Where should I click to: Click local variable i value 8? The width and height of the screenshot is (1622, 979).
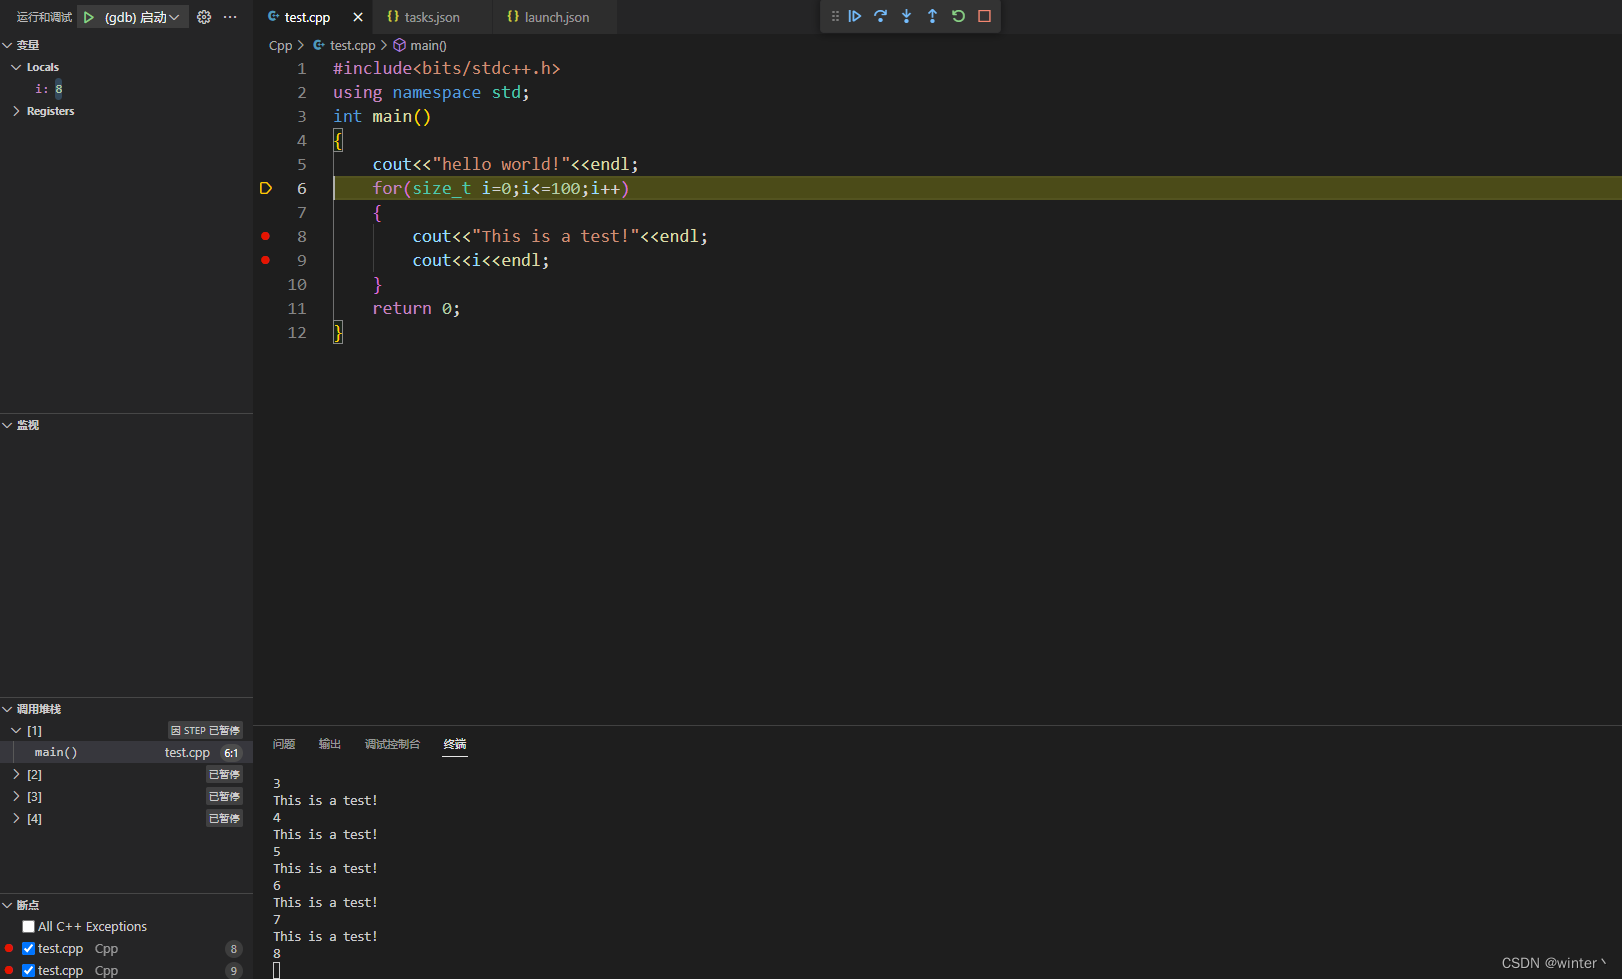(x=59, y=89)
